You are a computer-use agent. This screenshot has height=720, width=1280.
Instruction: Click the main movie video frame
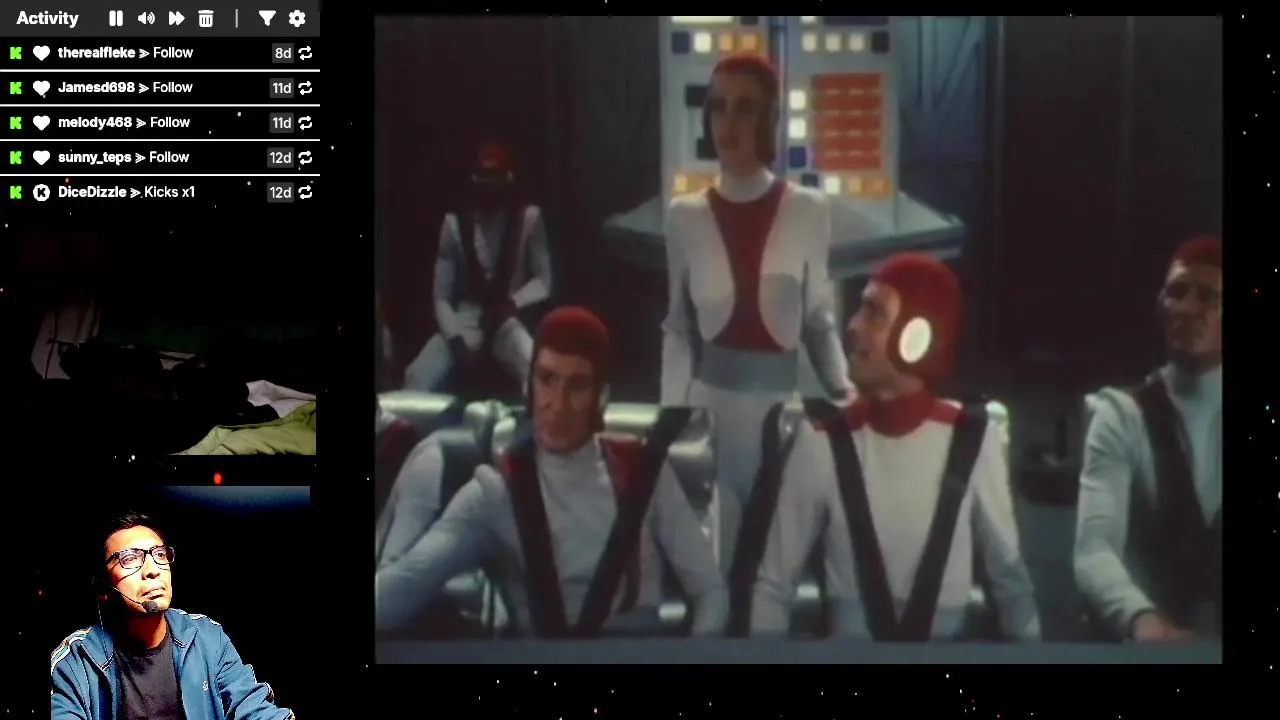[x=798, y=340]
